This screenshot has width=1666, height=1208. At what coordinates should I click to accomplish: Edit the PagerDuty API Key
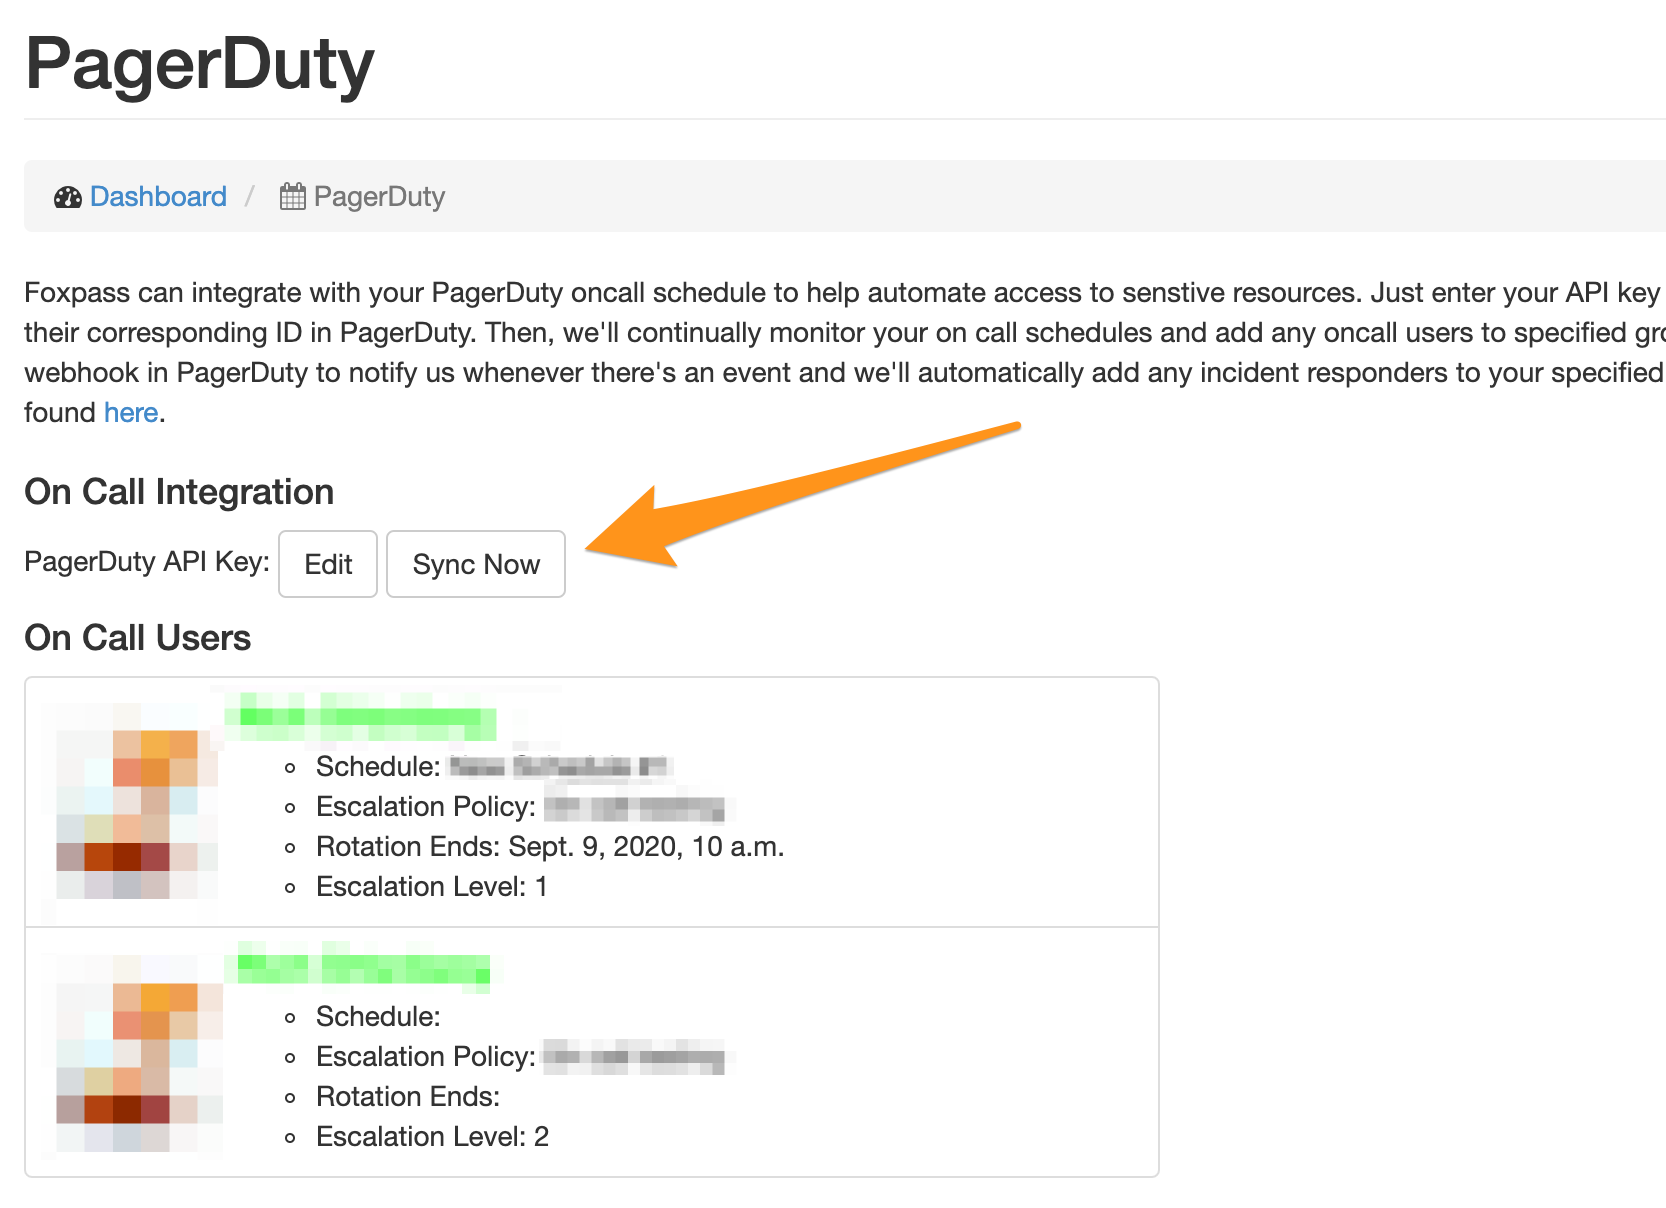(328, 564)
